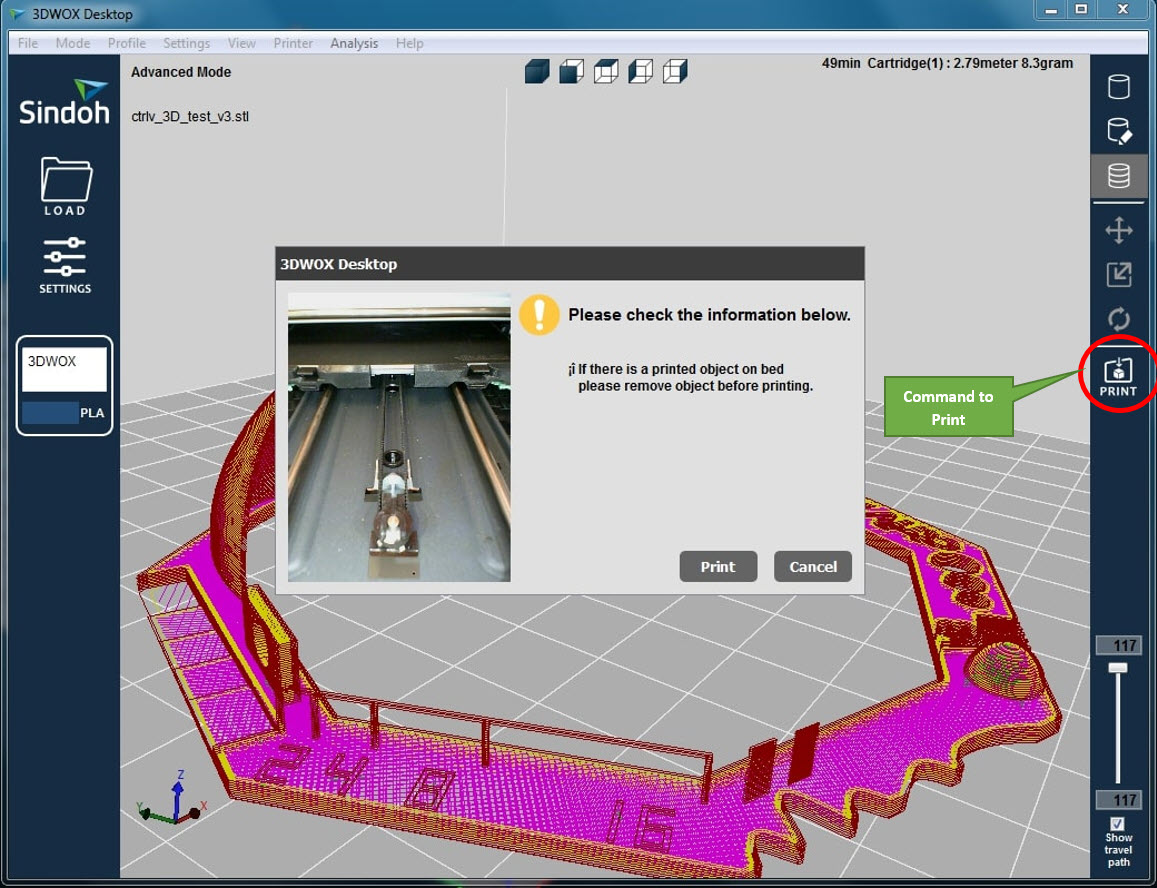Click the PRINT icon in sidebar
The image size is (1157, 888).
tap(1119, 376)
